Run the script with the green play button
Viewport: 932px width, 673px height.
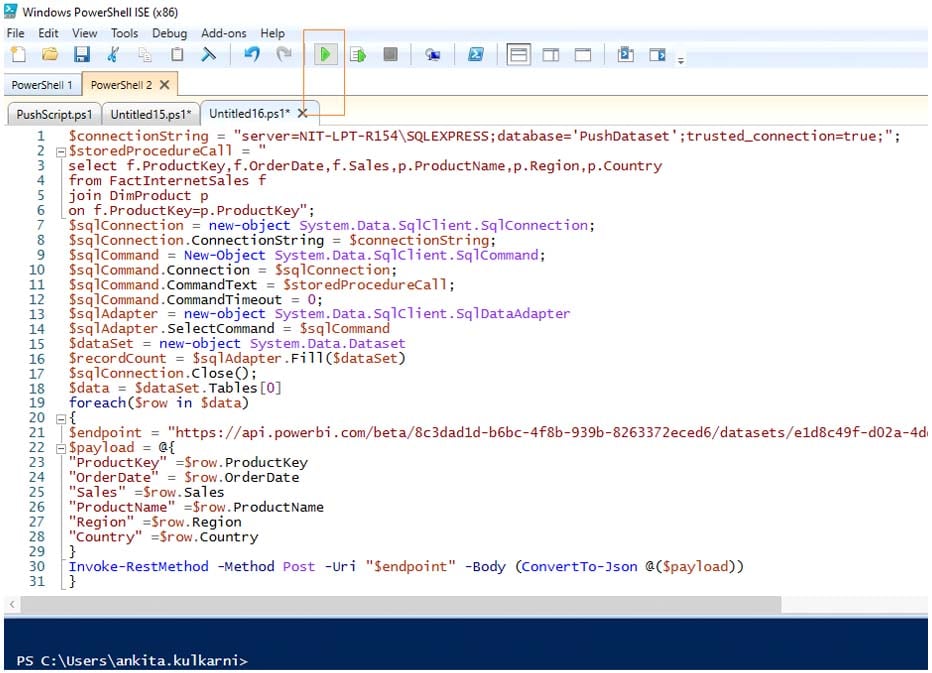click(325, 55)
